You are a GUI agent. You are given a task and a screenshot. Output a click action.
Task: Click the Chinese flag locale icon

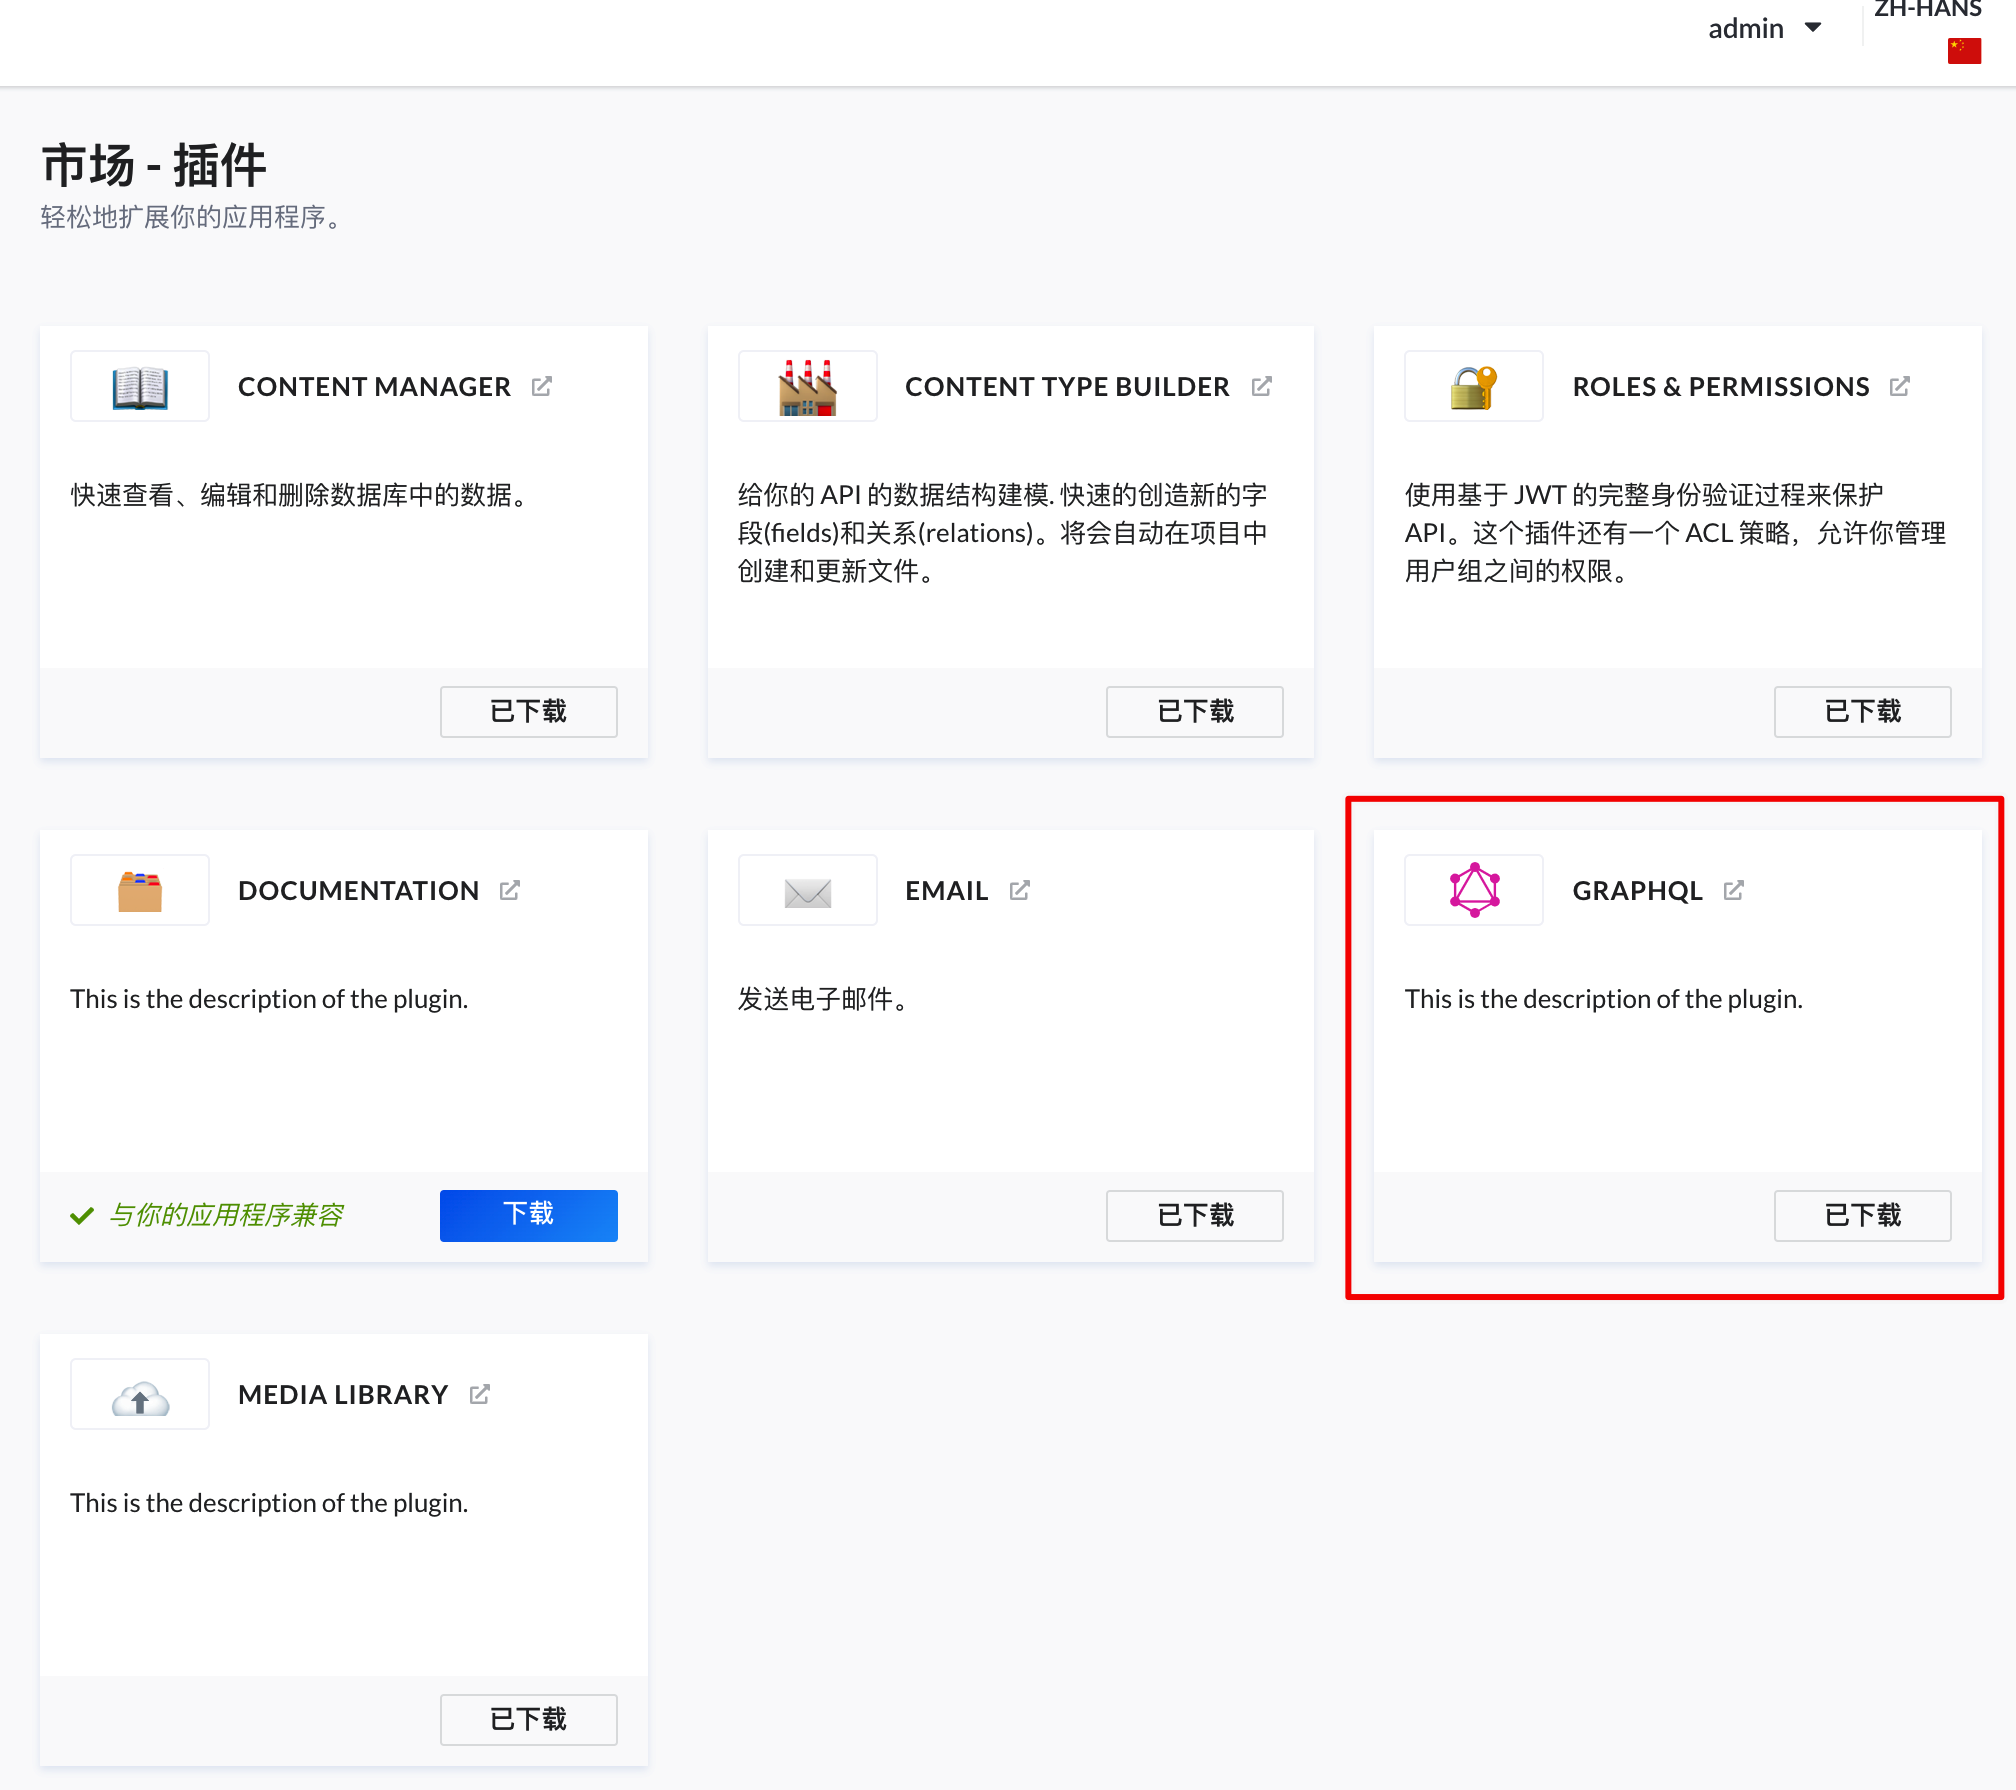point(1964,50)
